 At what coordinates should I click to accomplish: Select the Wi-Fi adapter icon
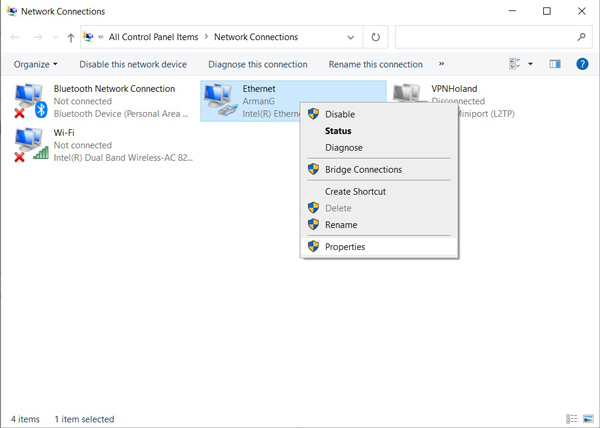pyautogui.click(x=31, y=145)
